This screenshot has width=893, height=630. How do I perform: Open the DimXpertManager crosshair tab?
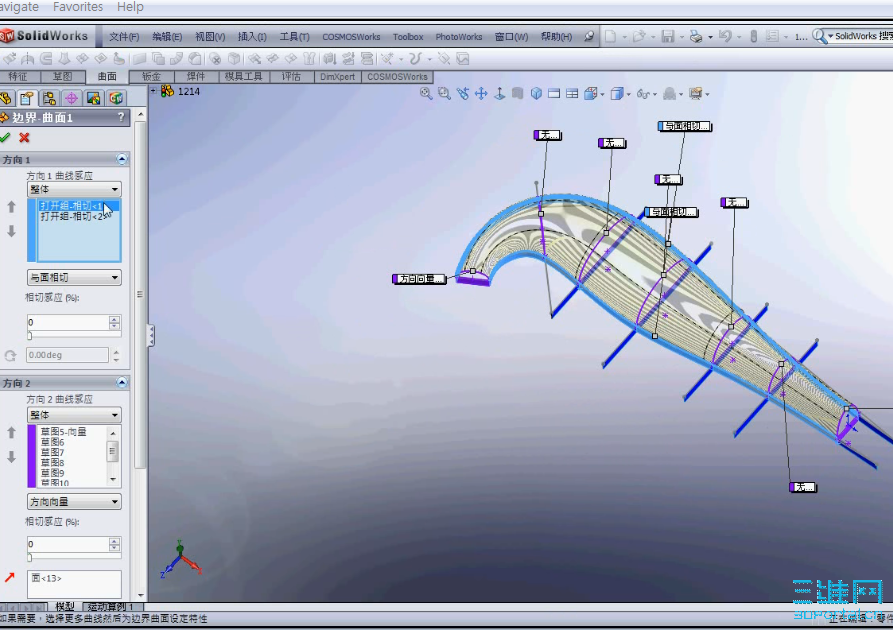71,98
